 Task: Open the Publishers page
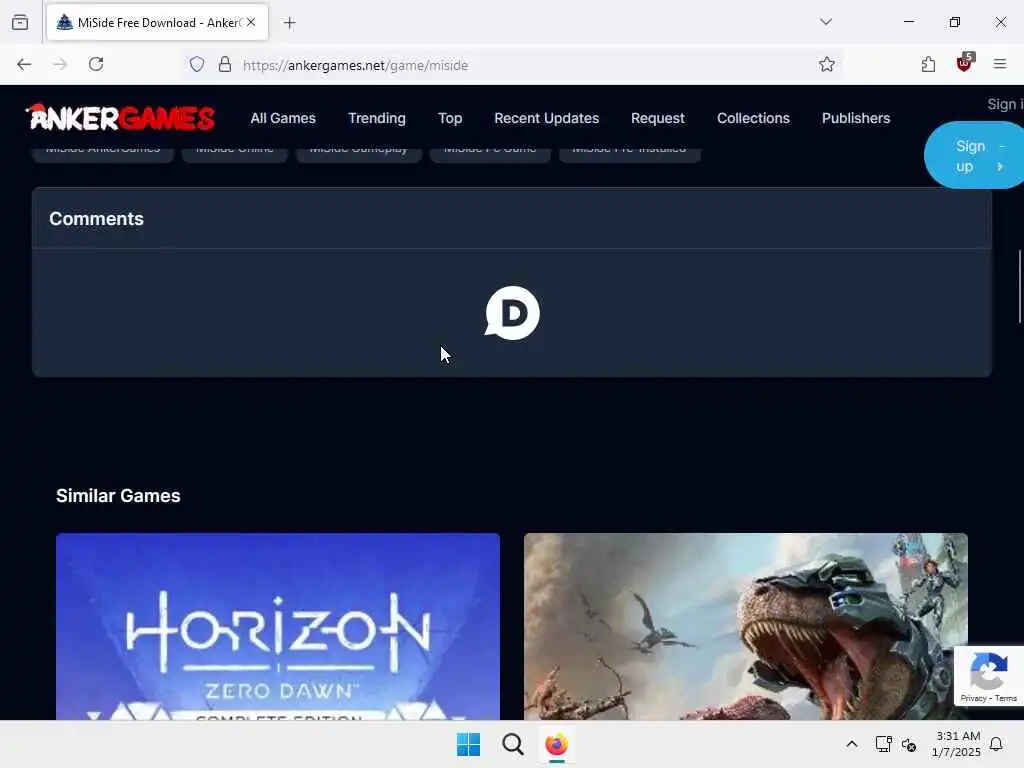[x=856, y=118]
